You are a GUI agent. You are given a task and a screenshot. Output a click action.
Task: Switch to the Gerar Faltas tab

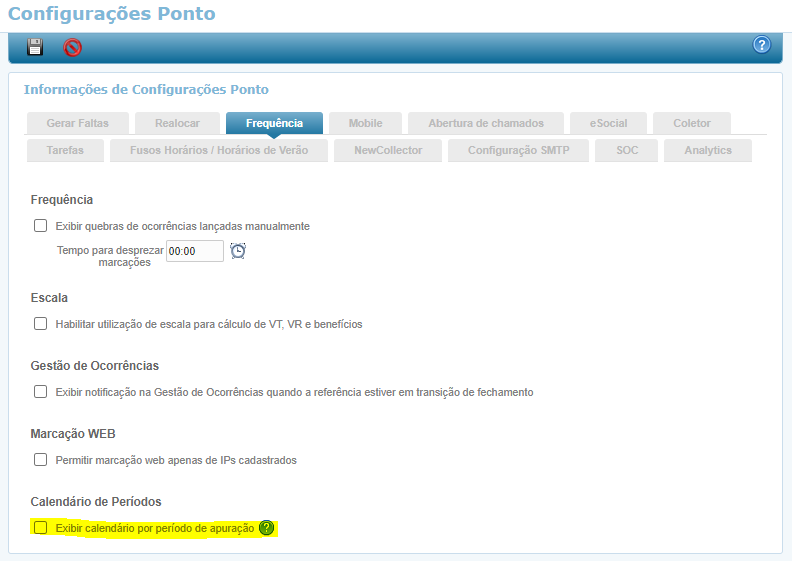point(77,123)
